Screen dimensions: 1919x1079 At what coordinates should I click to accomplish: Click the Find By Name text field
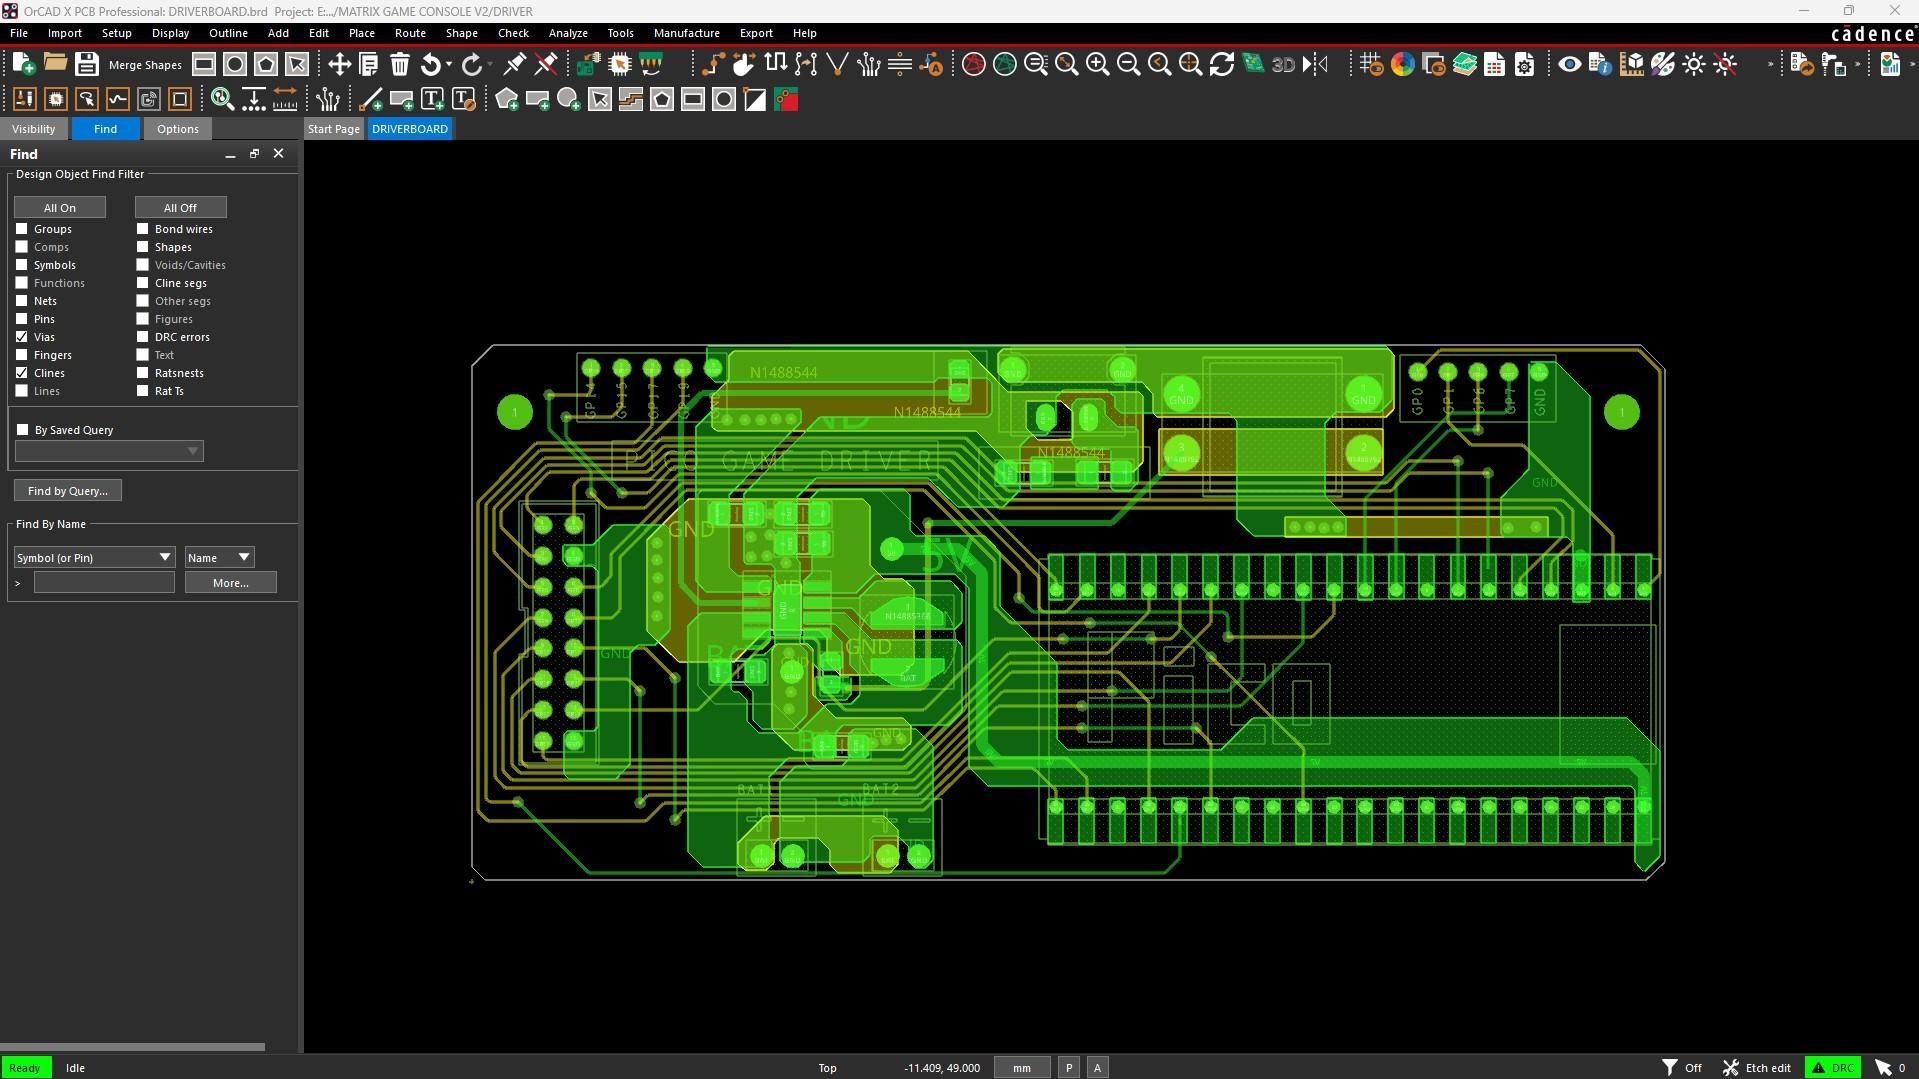click(104, 583)
